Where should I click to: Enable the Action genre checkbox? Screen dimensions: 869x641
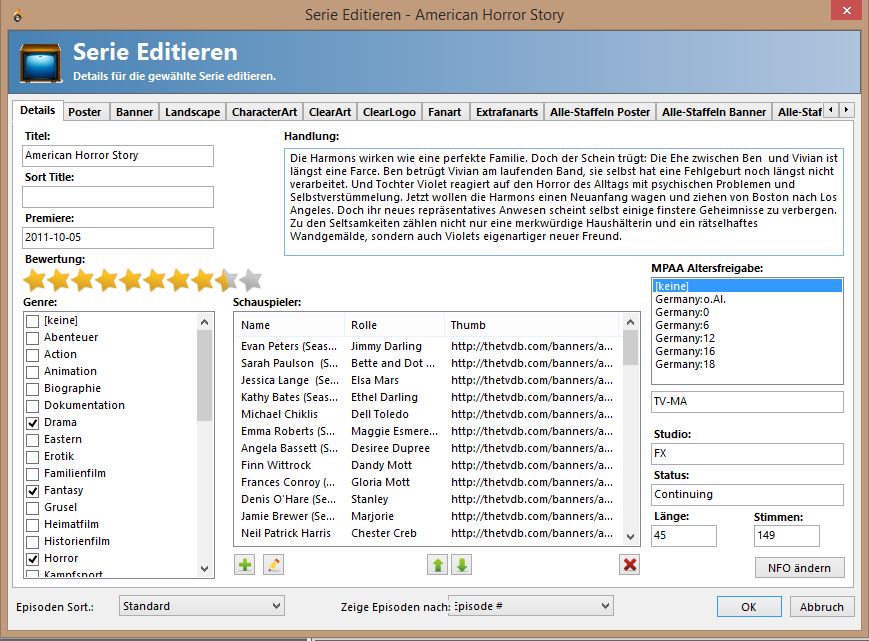[33, 355]
